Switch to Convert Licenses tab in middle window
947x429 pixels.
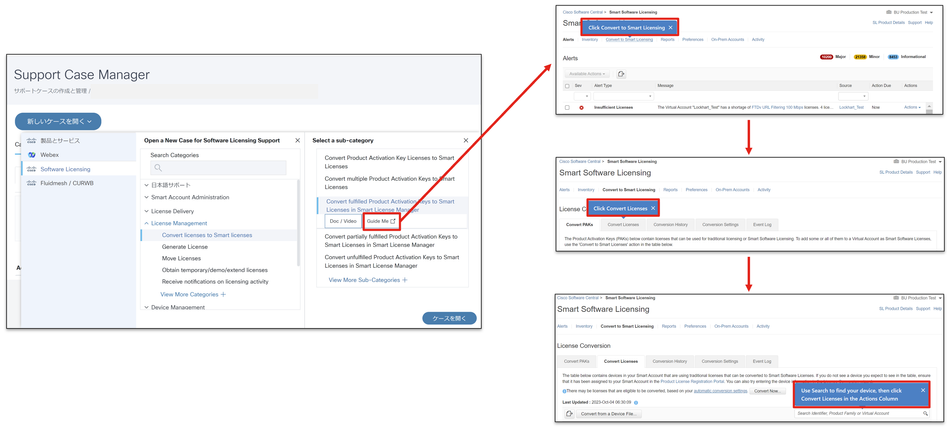pos(622,225)
